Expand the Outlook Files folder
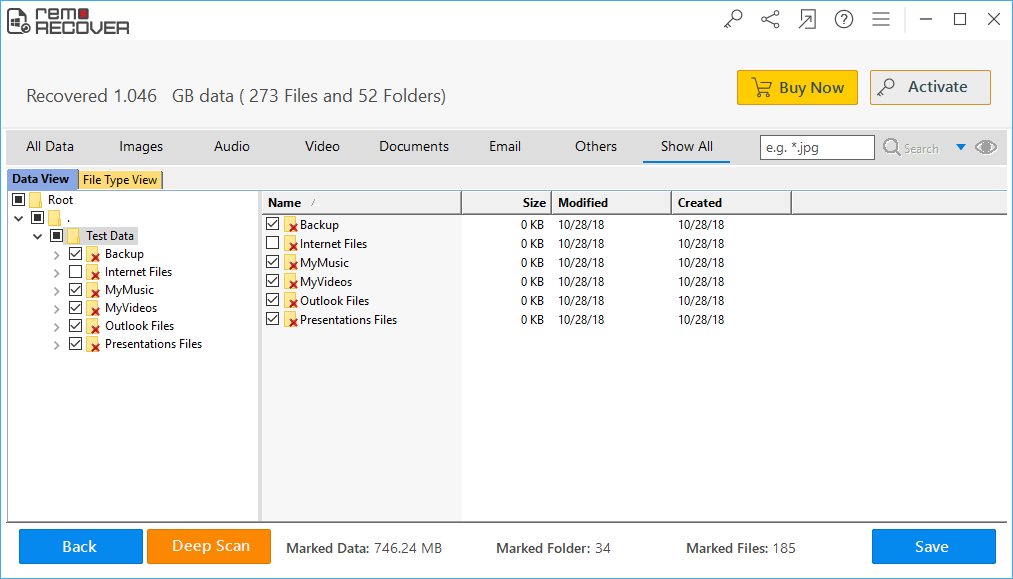This screenshot has height=579, width=1013. [57, 325]
